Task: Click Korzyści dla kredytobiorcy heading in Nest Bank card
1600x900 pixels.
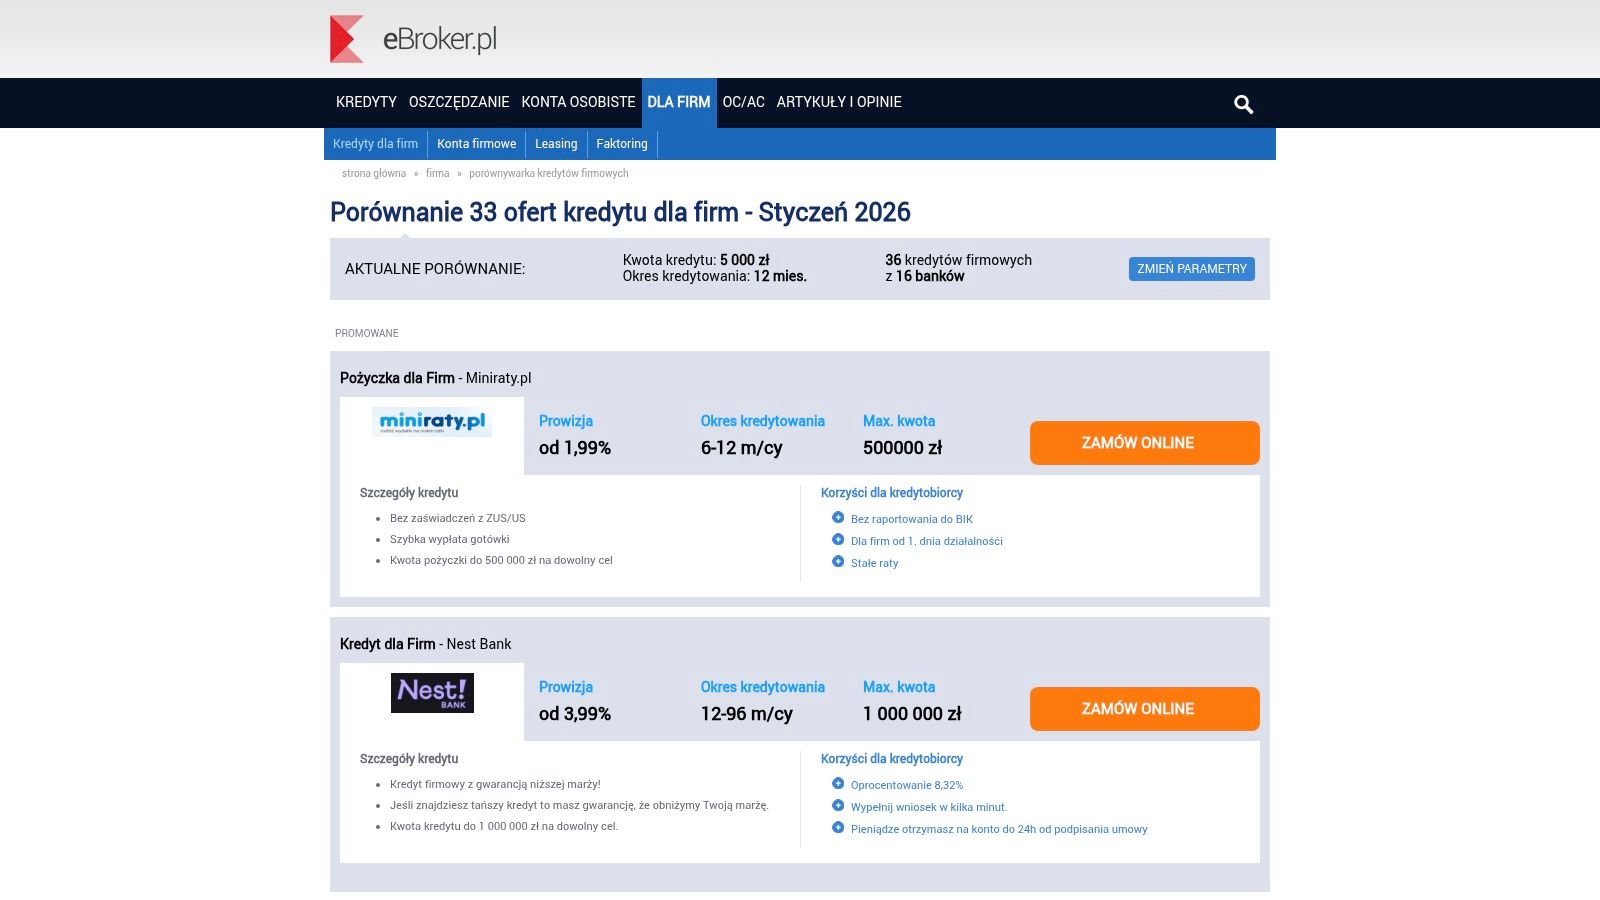Action: [892, 759]
